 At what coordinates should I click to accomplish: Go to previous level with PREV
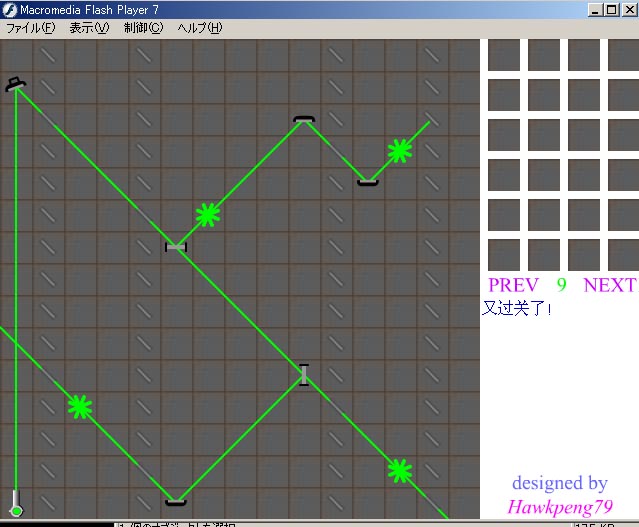[513, 285]
